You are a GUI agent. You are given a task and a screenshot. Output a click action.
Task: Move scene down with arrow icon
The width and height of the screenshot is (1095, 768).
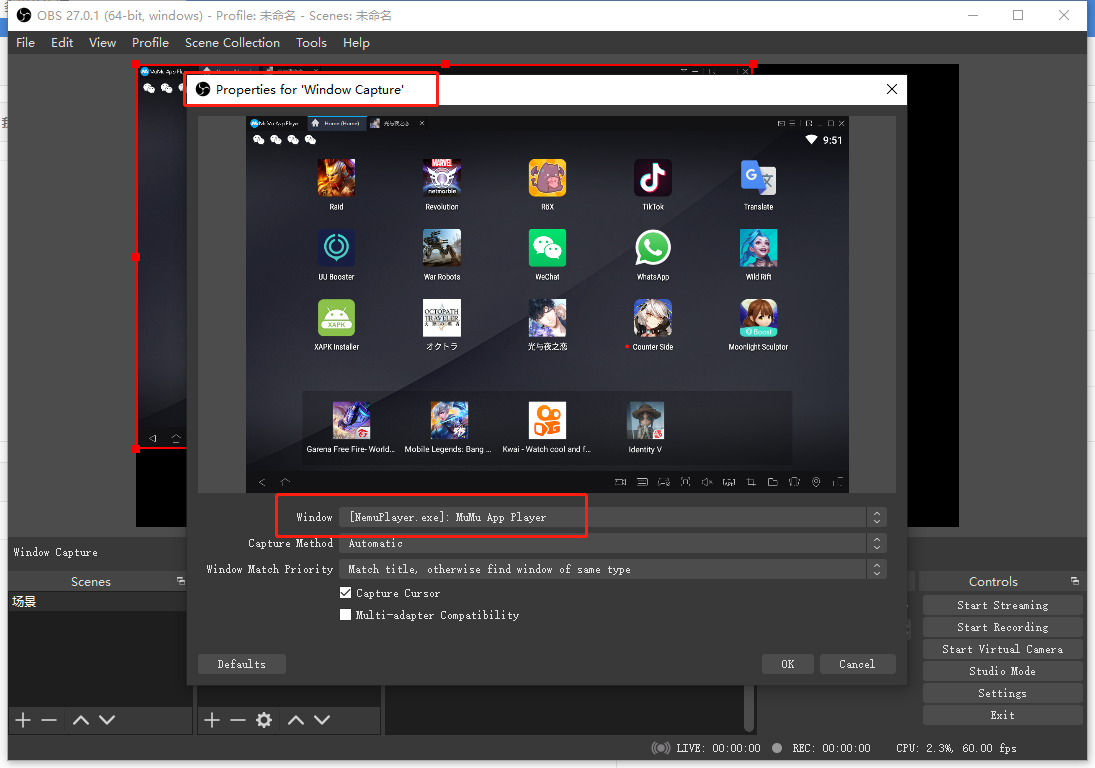107,720
